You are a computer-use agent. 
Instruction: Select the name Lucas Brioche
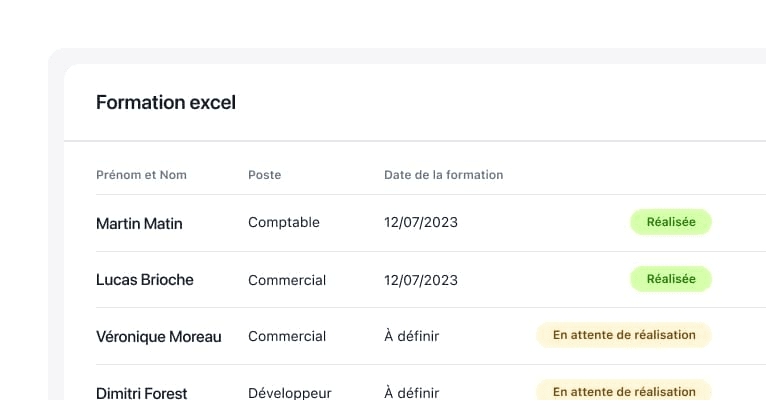coord(145,279)
